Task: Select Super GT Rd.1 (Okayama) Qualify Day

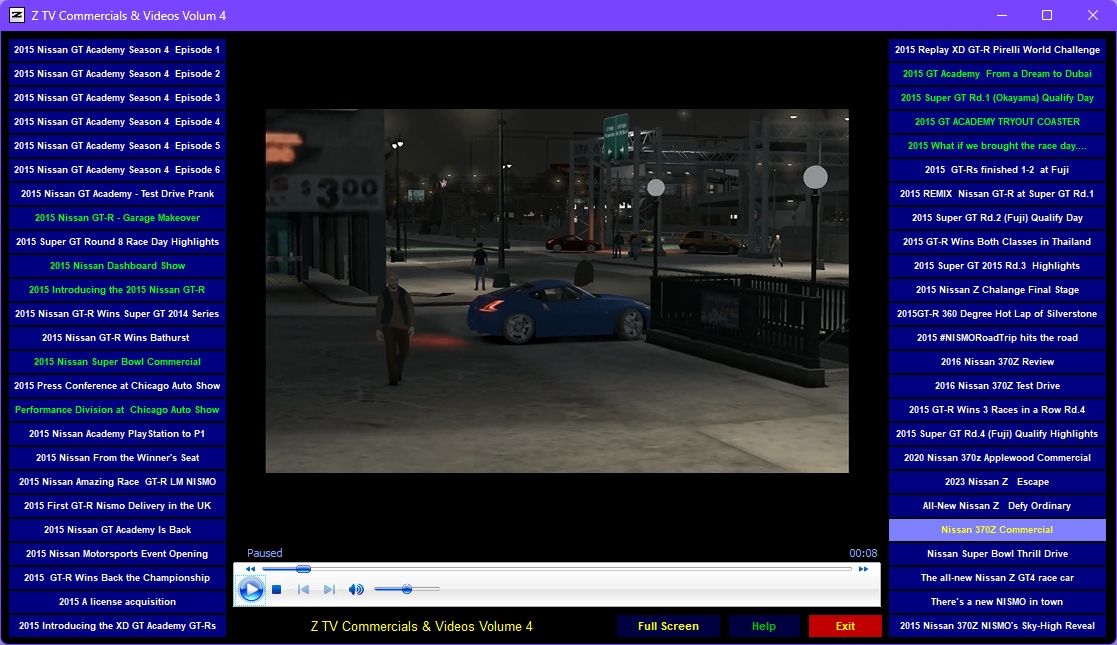Action: point(997,98)
